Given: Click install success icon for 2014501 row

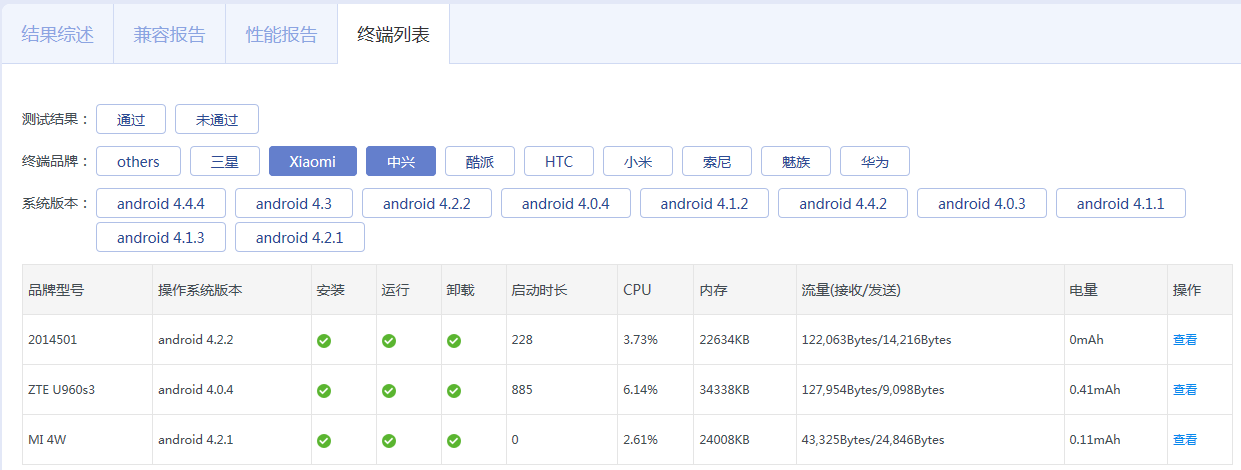Looking at the screenshot, I should [324, 340].
